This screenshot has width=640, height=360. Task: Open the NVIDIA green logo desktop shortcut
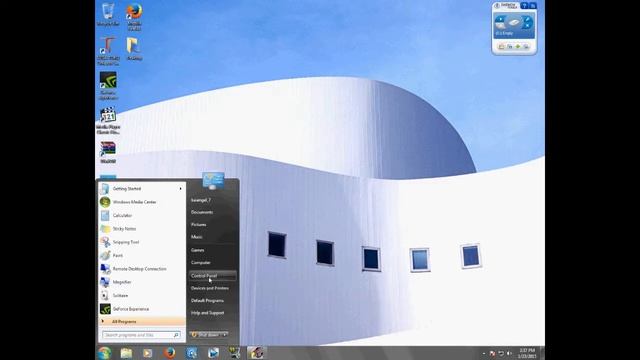click(108, 86)
